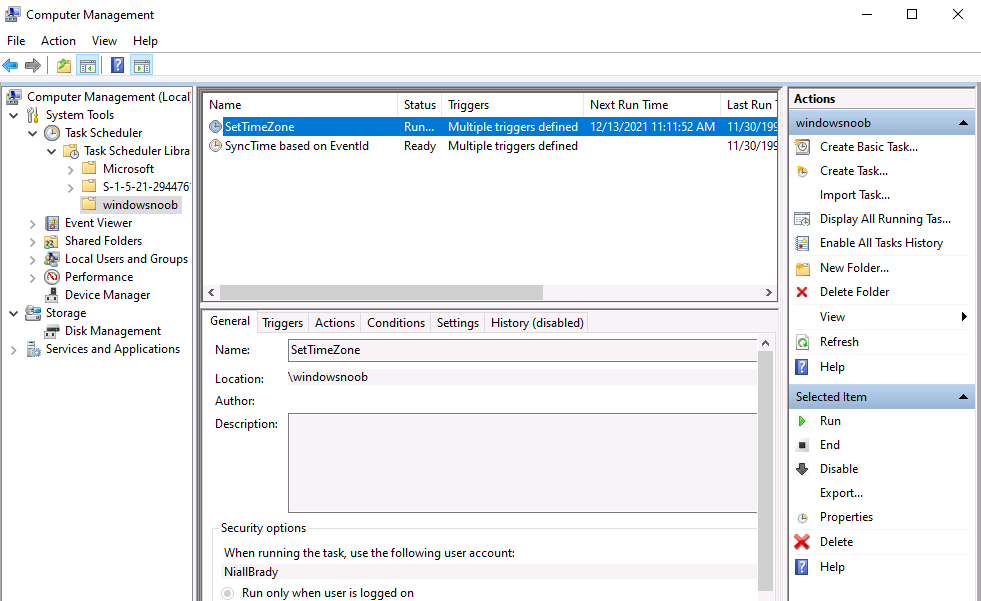Click the Disk Management icon in tree
981x601 pixels.
point(52,331)
